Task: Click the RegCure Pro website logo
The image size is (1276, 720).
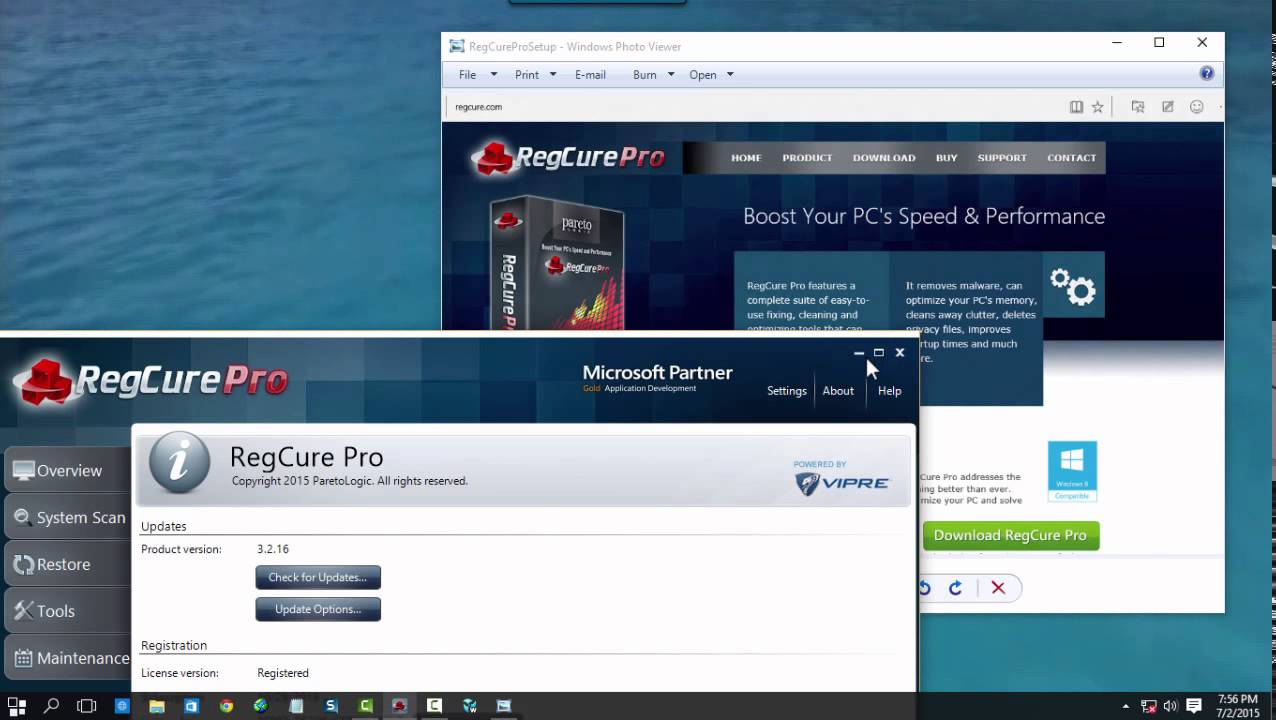Action: click(567, 157)
